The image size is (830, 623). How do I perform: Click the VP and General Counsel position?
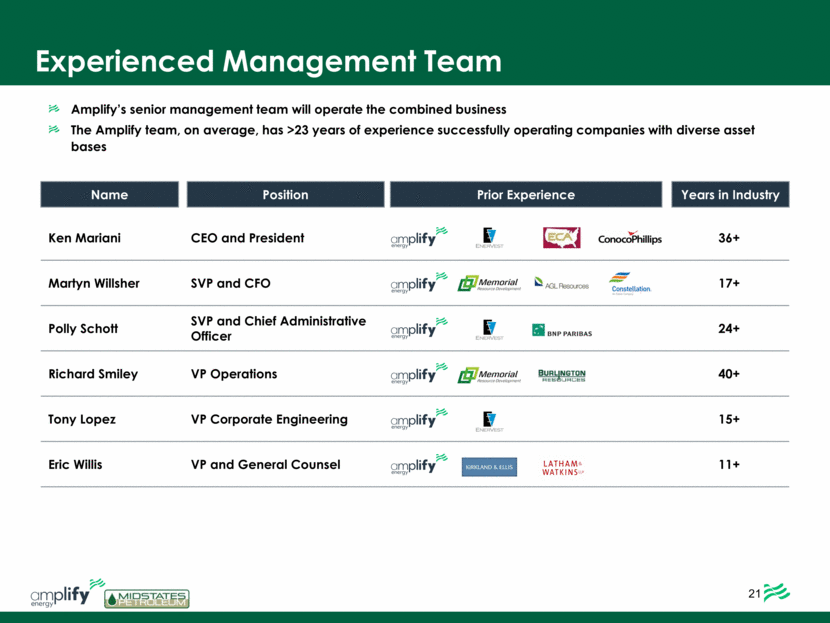[x=266, y=464]
